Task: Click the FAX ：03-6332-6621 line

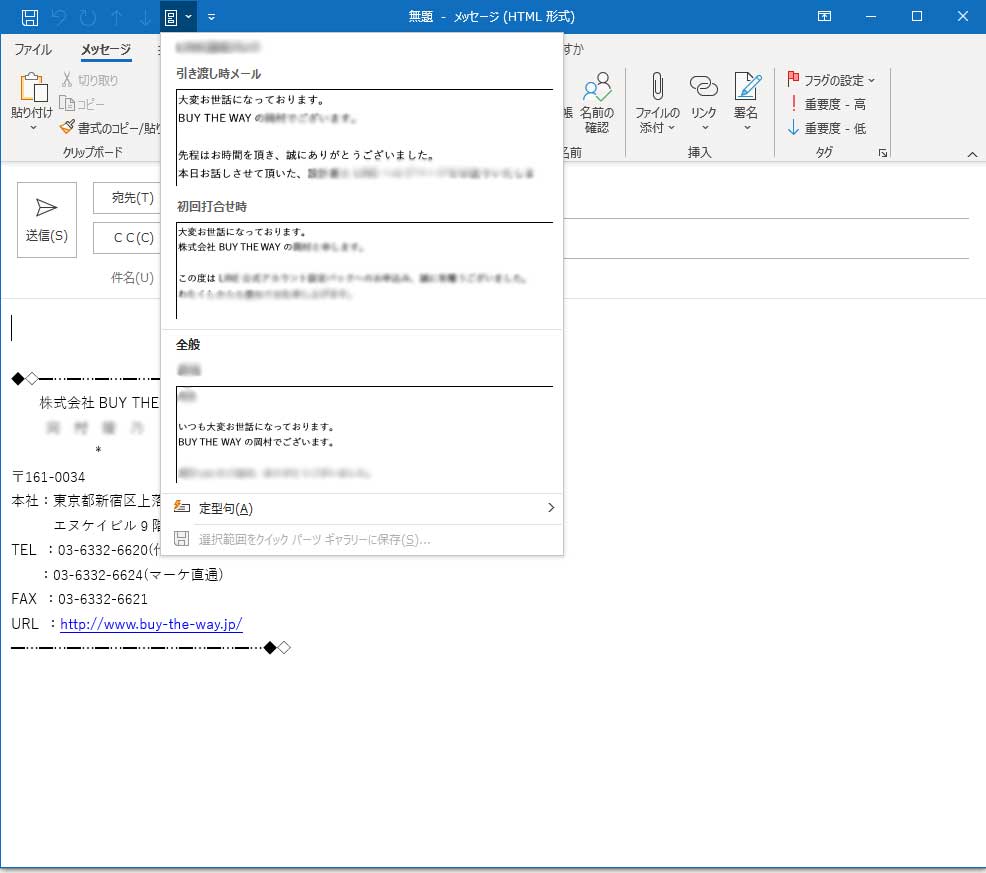Action: [x=79, y=599]
